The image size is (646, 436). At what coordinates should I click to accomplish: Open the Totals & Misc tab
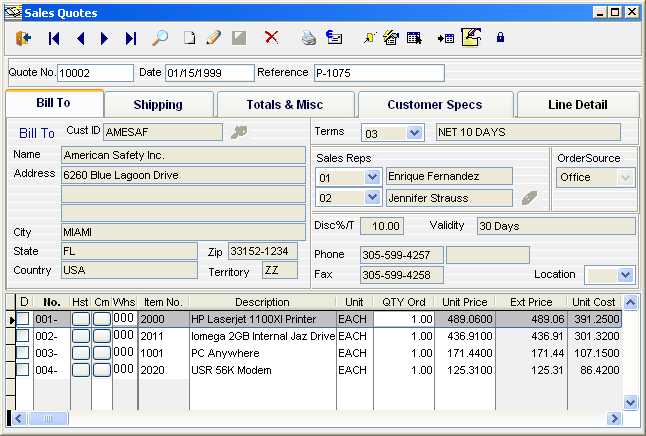coord(264,104)
